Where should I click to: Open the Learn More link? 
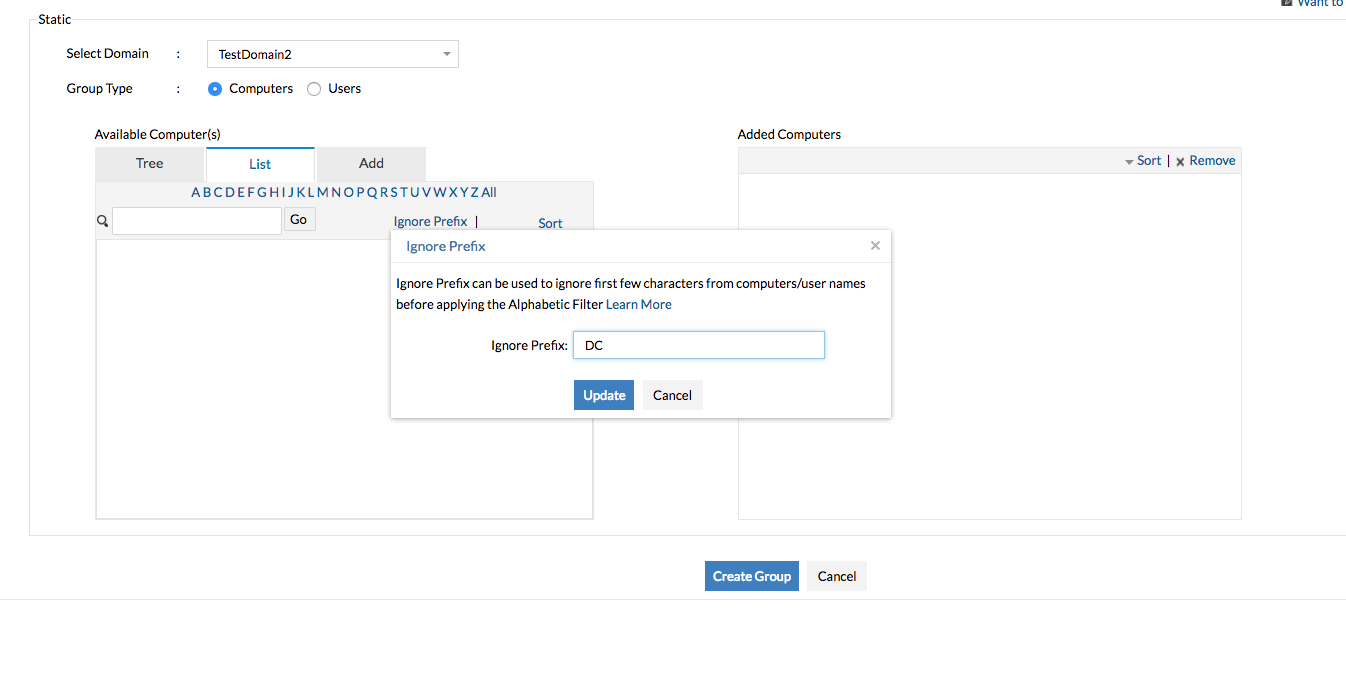coord(639,304)
